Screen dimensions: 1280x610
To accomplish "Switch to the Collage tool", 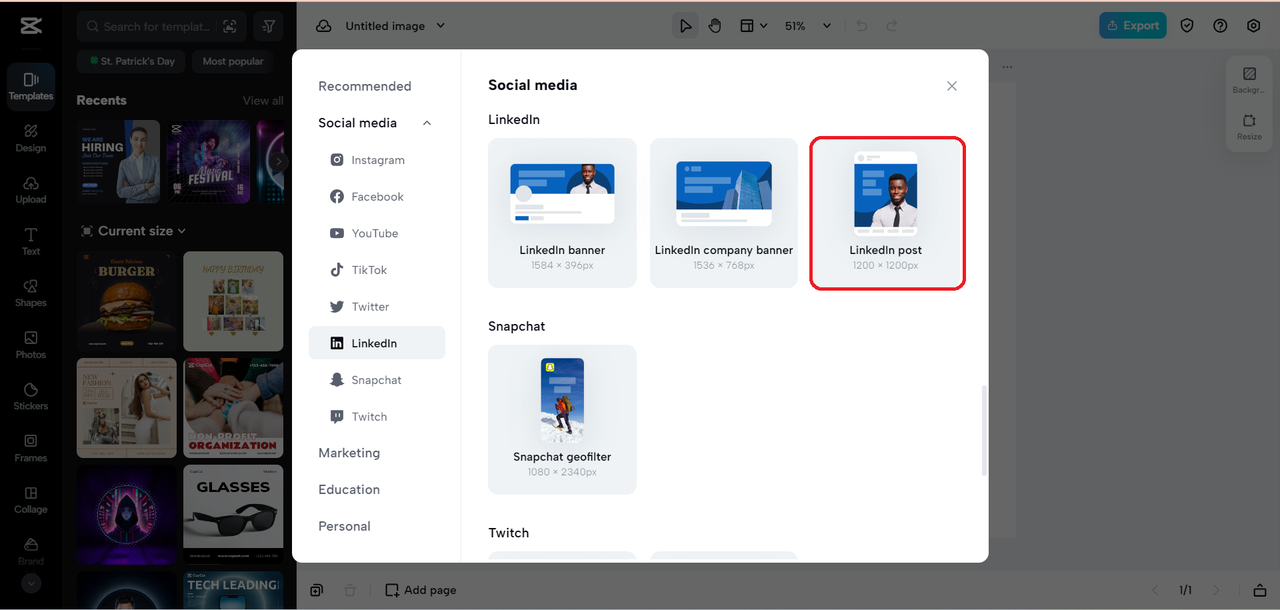I will (30, 500).
